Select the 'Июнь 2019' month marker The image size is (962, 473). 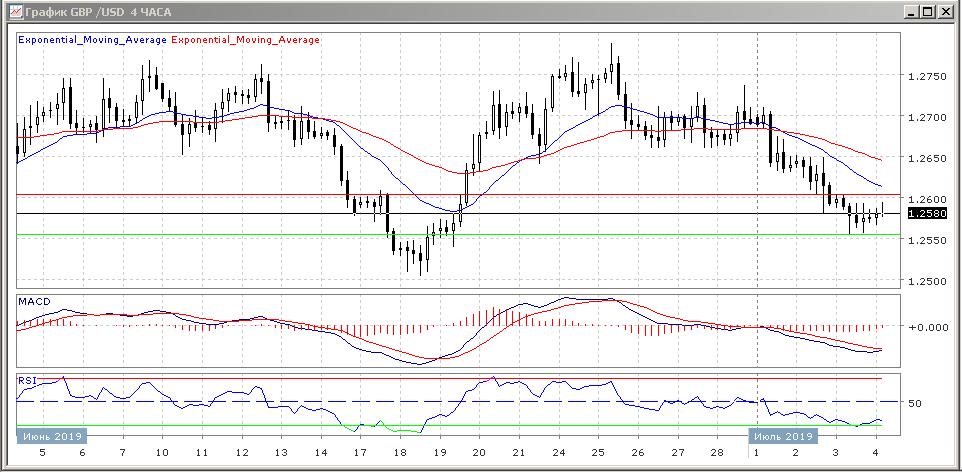(51, 436)
